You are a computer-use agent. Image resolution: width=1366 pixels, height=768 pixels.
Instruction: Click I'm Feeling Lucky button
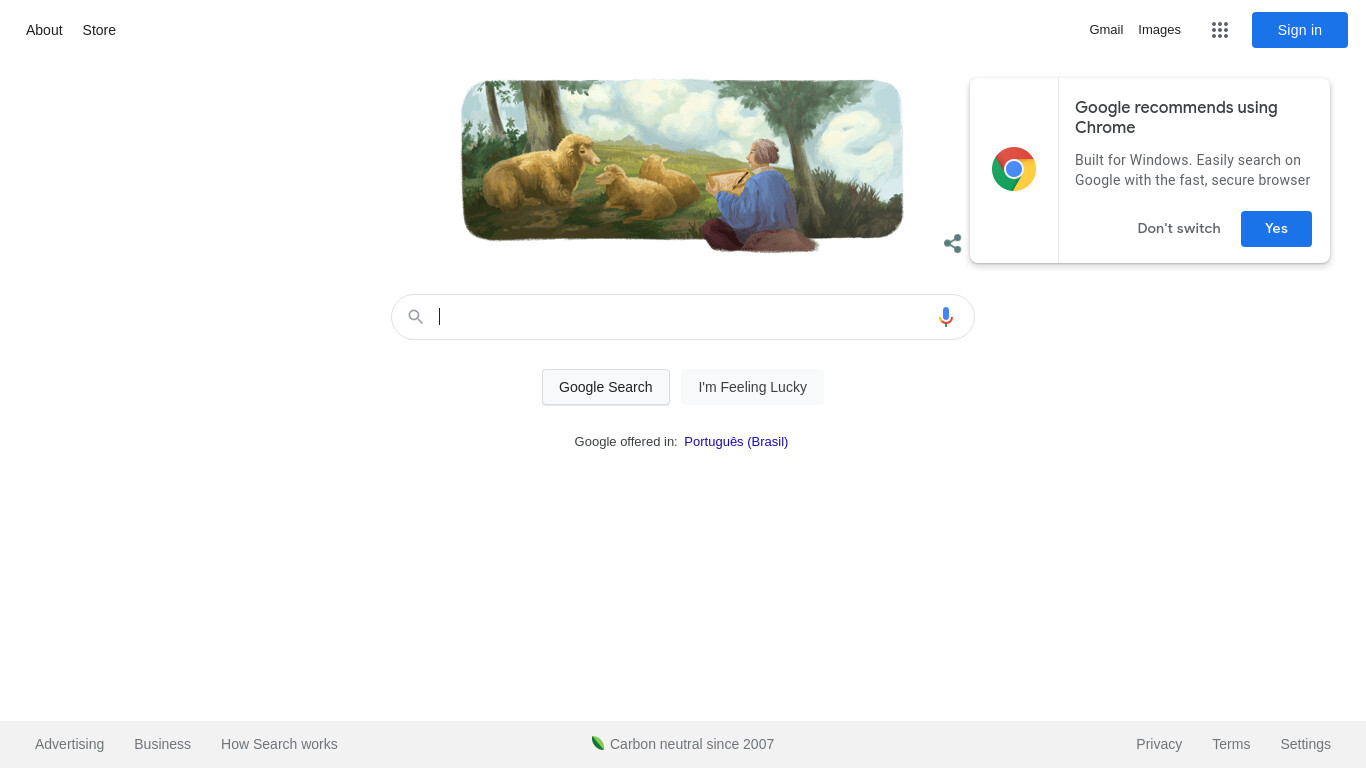(x=752, y=387)
